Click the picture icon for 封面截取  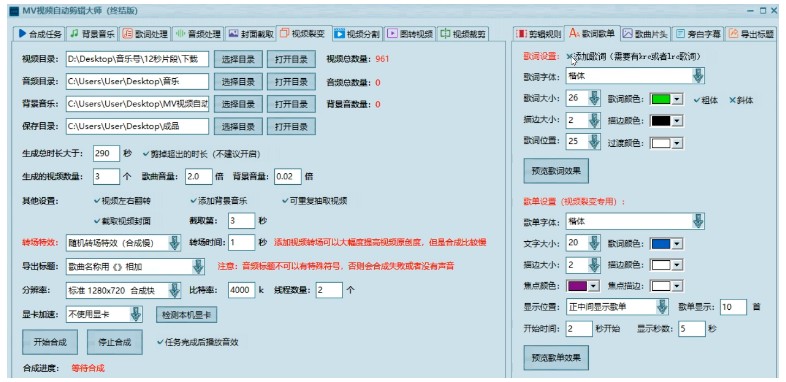[x=233, y=34]
